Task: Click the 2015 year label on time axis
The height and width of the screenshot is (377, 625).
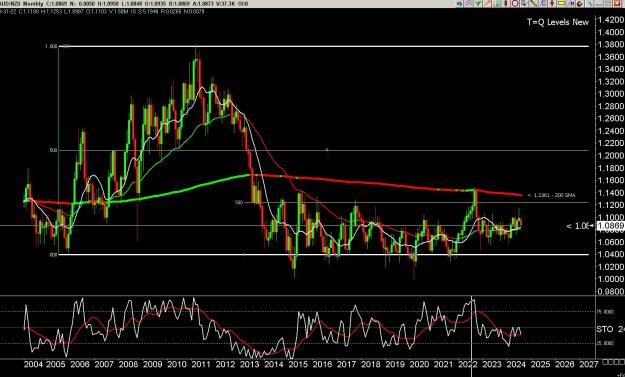Action: [299, 364]
